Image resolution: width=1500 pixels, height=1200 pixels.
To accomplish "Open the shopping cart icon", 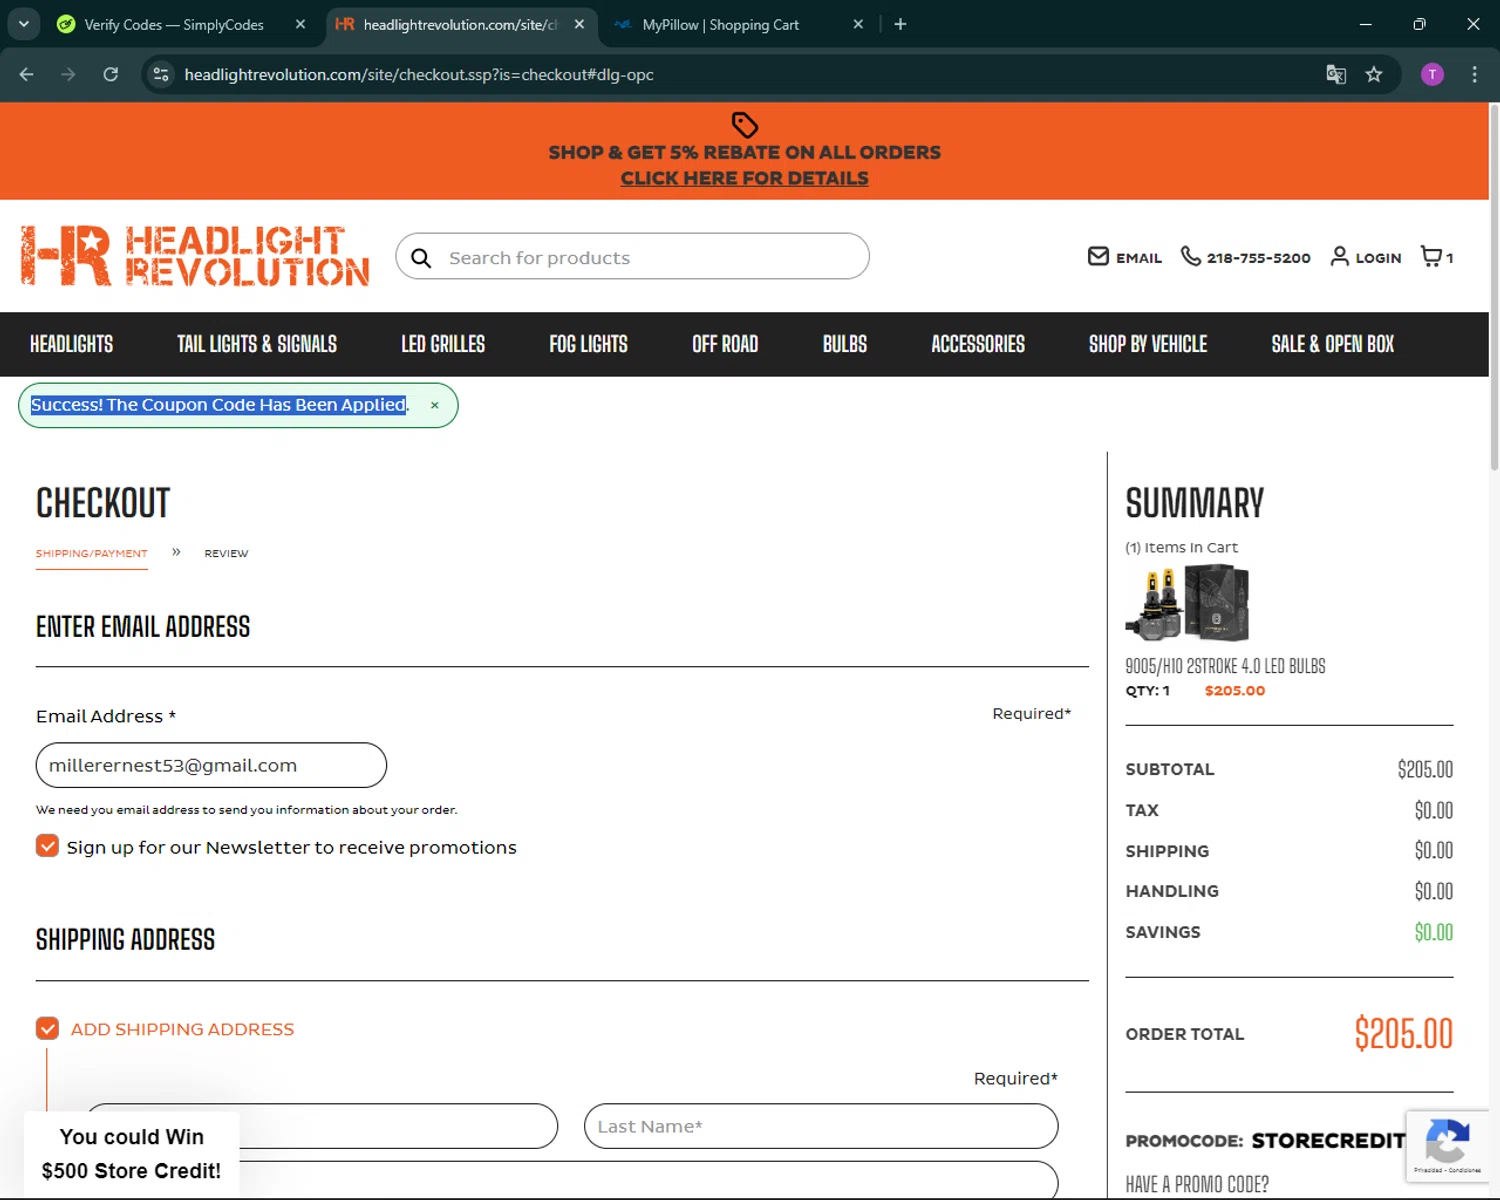I will click(1437, 257).
